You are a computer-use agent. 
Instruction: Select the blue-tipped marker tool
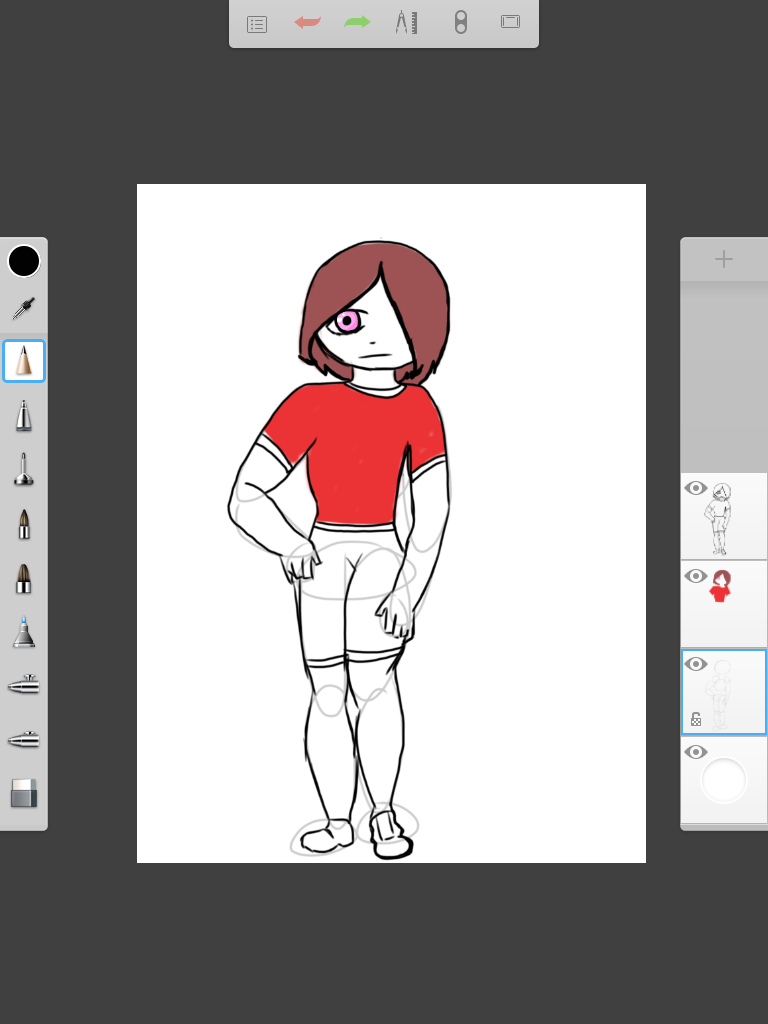pyautogui.click(x=24, y=632)
